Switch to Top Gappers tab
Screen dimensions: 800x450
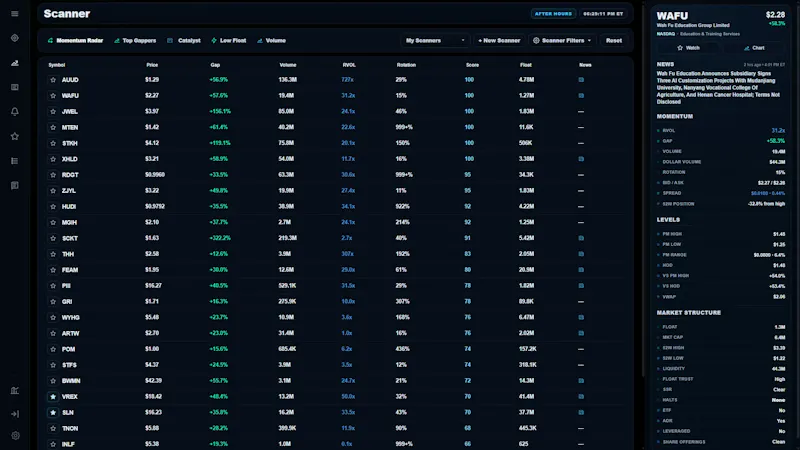(135, 40)
